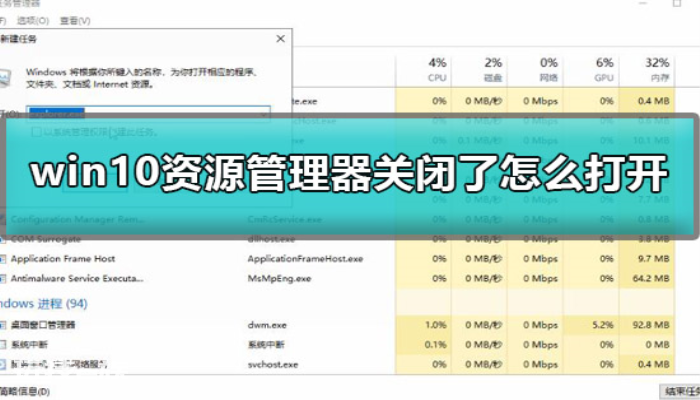Click the svchost.exe process name cell
The height and width of the screenshot is (400, 700).
point(273,364)
